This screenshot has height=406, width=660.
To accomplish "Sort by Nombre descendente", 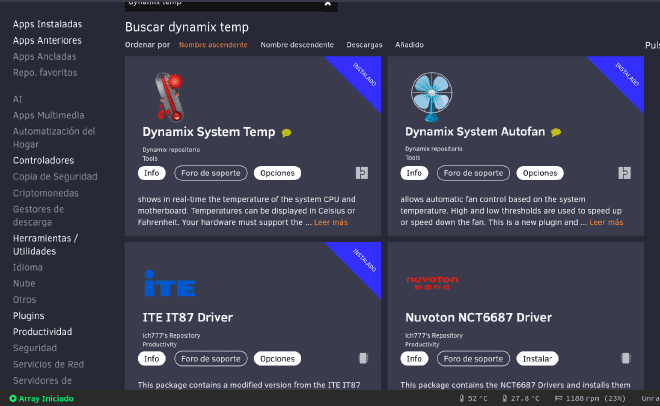I will pos(297,45).
